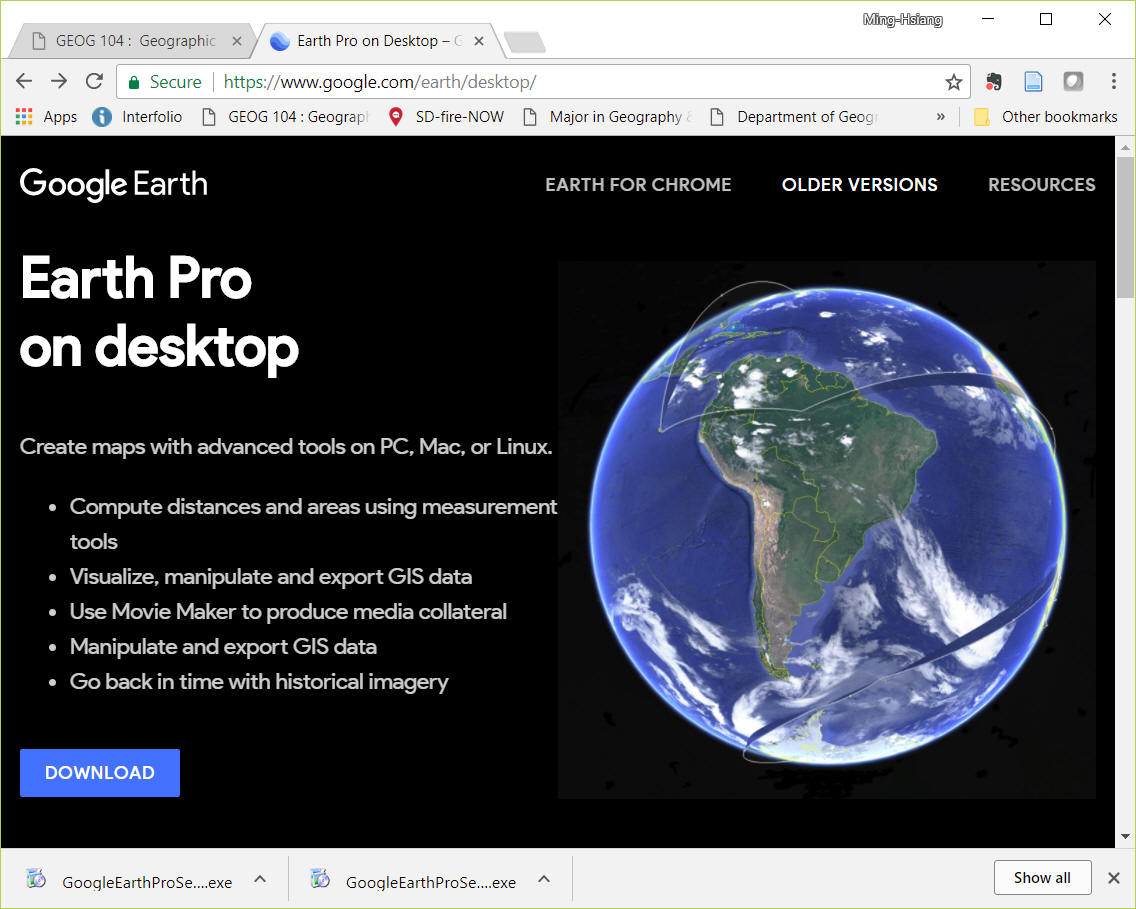The image size is (1136, 909).
Task: Click the Google Earth logo
Action: [114, 184]
